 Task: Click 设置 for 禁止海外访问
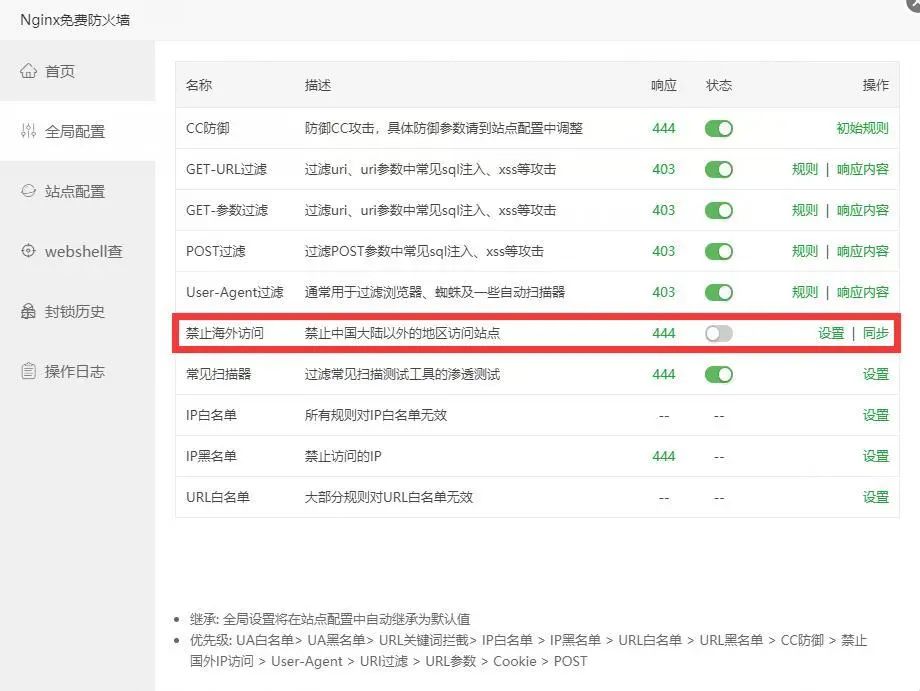pyautogui.click(x=831, y=333)
